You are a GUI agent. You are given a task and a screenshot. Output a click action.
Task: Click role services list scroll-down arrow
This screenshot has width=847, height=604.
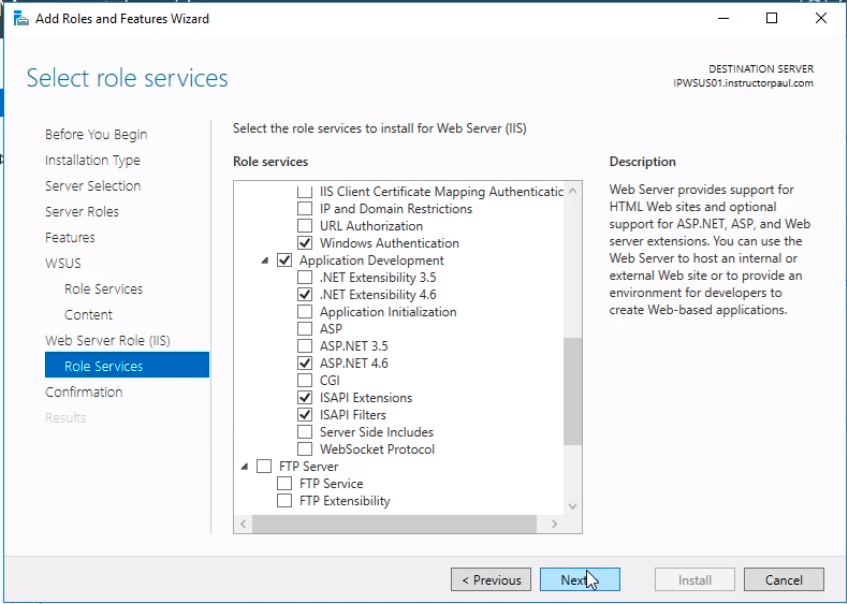pos(573,506)
